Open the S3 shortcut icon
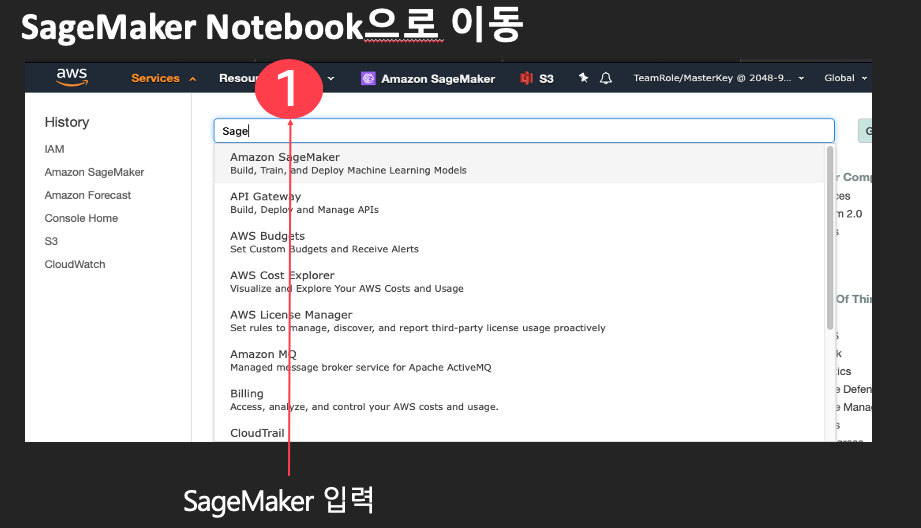 526,78
